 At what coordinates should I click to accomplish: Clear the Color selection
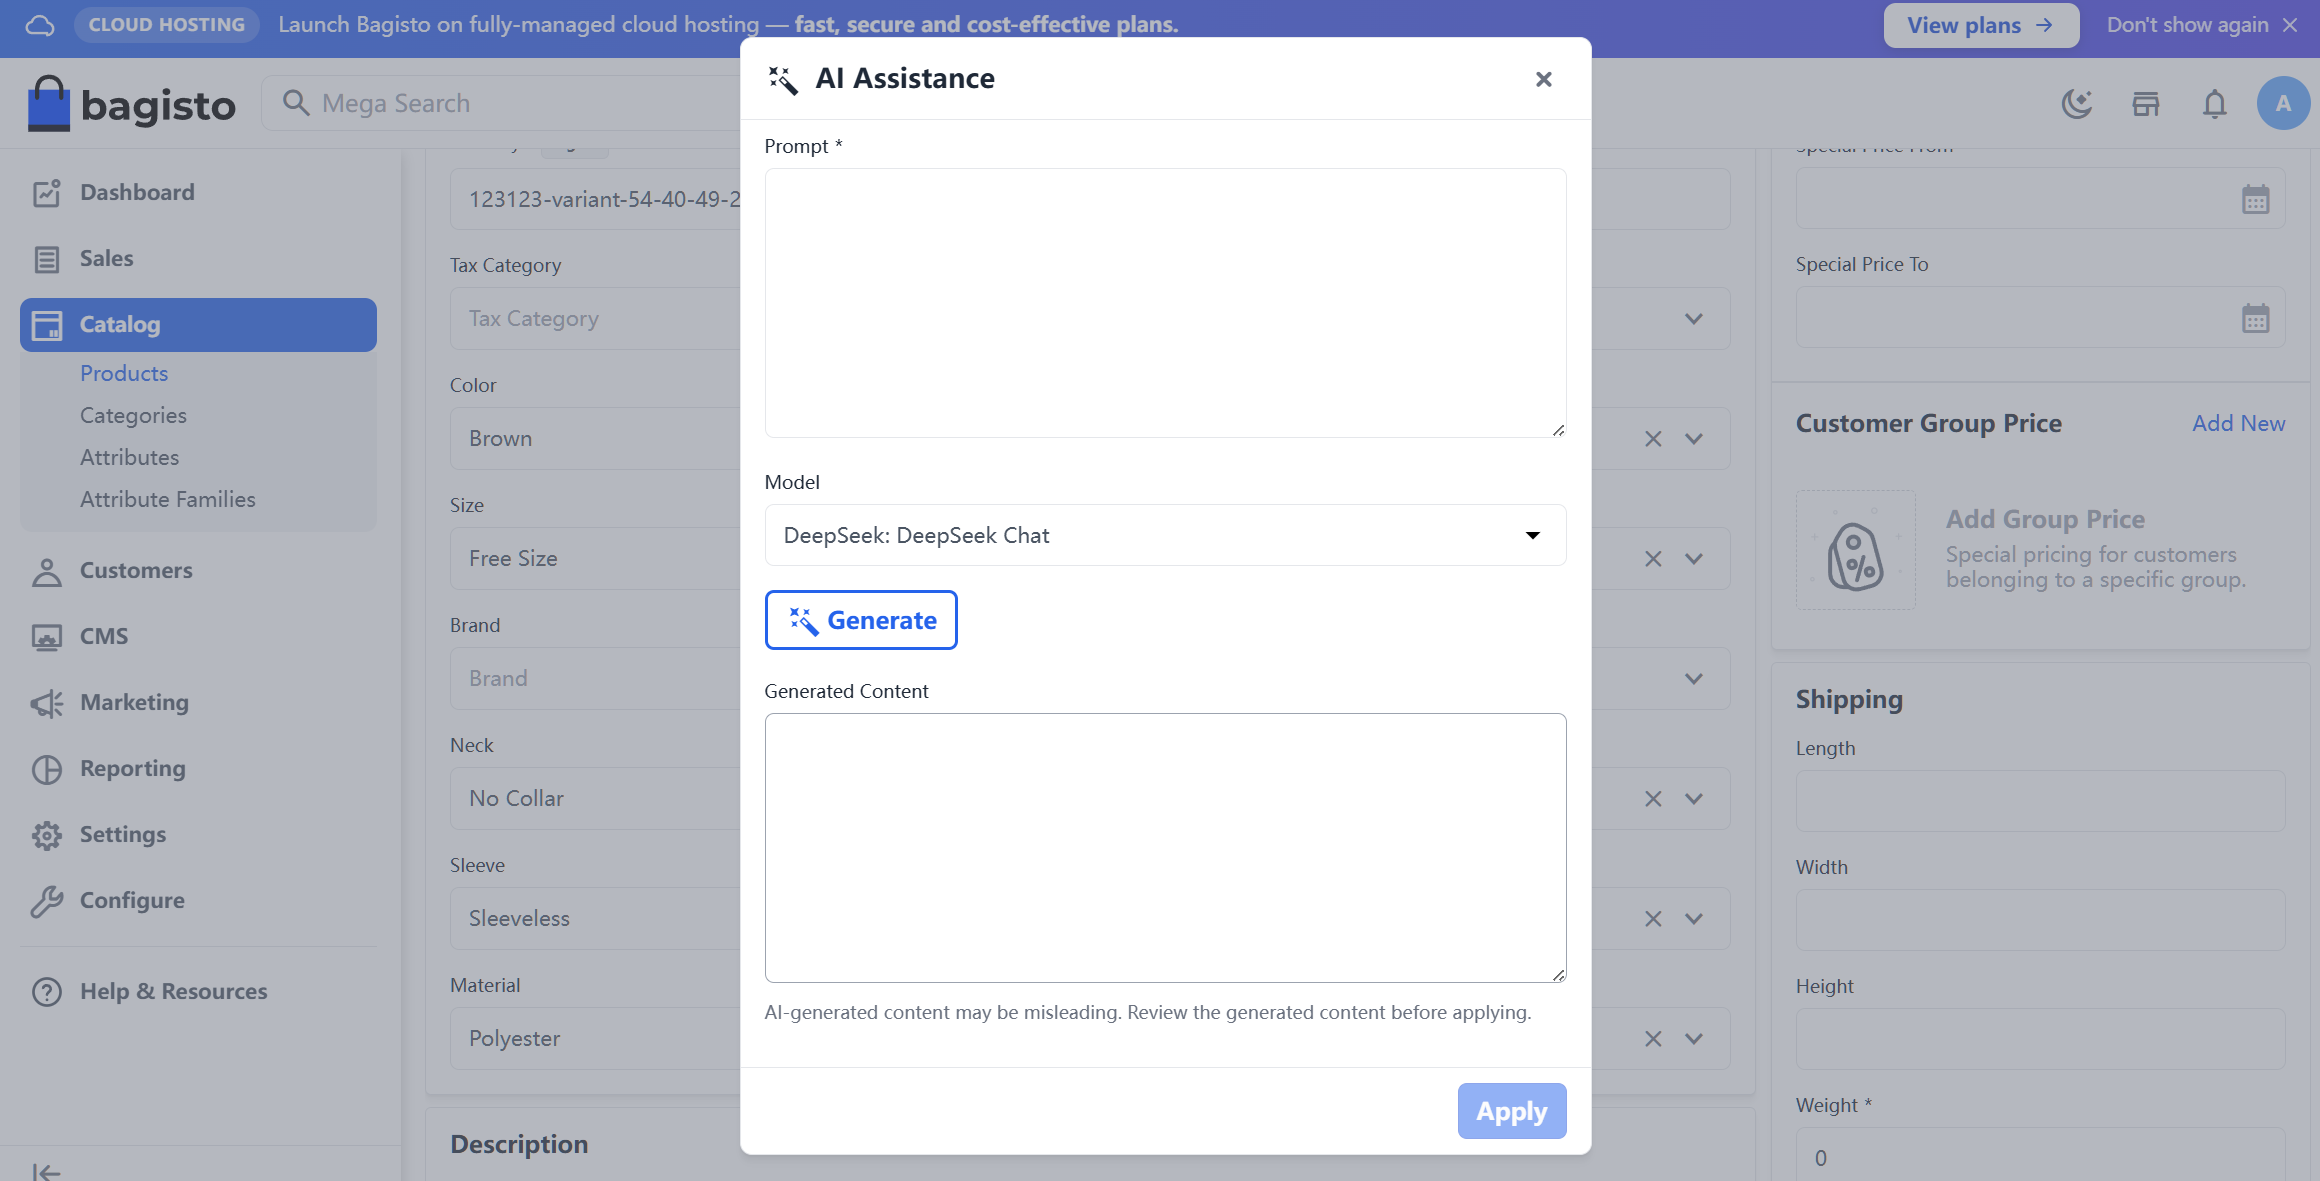1653,439
